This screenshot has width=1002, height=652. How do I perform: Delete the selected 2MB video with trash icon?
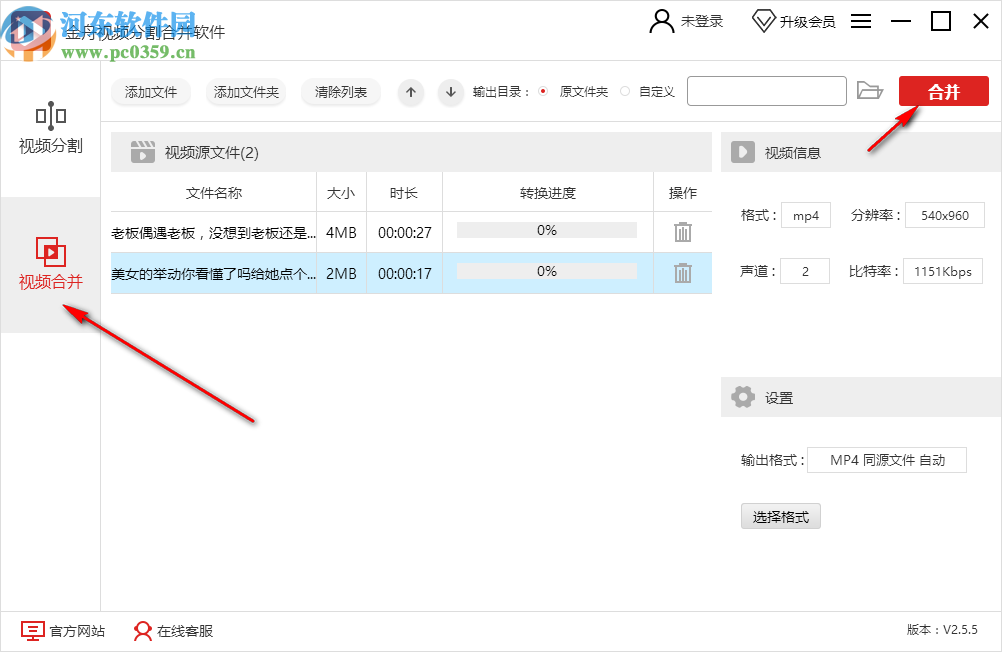click(x=682, y=271)
